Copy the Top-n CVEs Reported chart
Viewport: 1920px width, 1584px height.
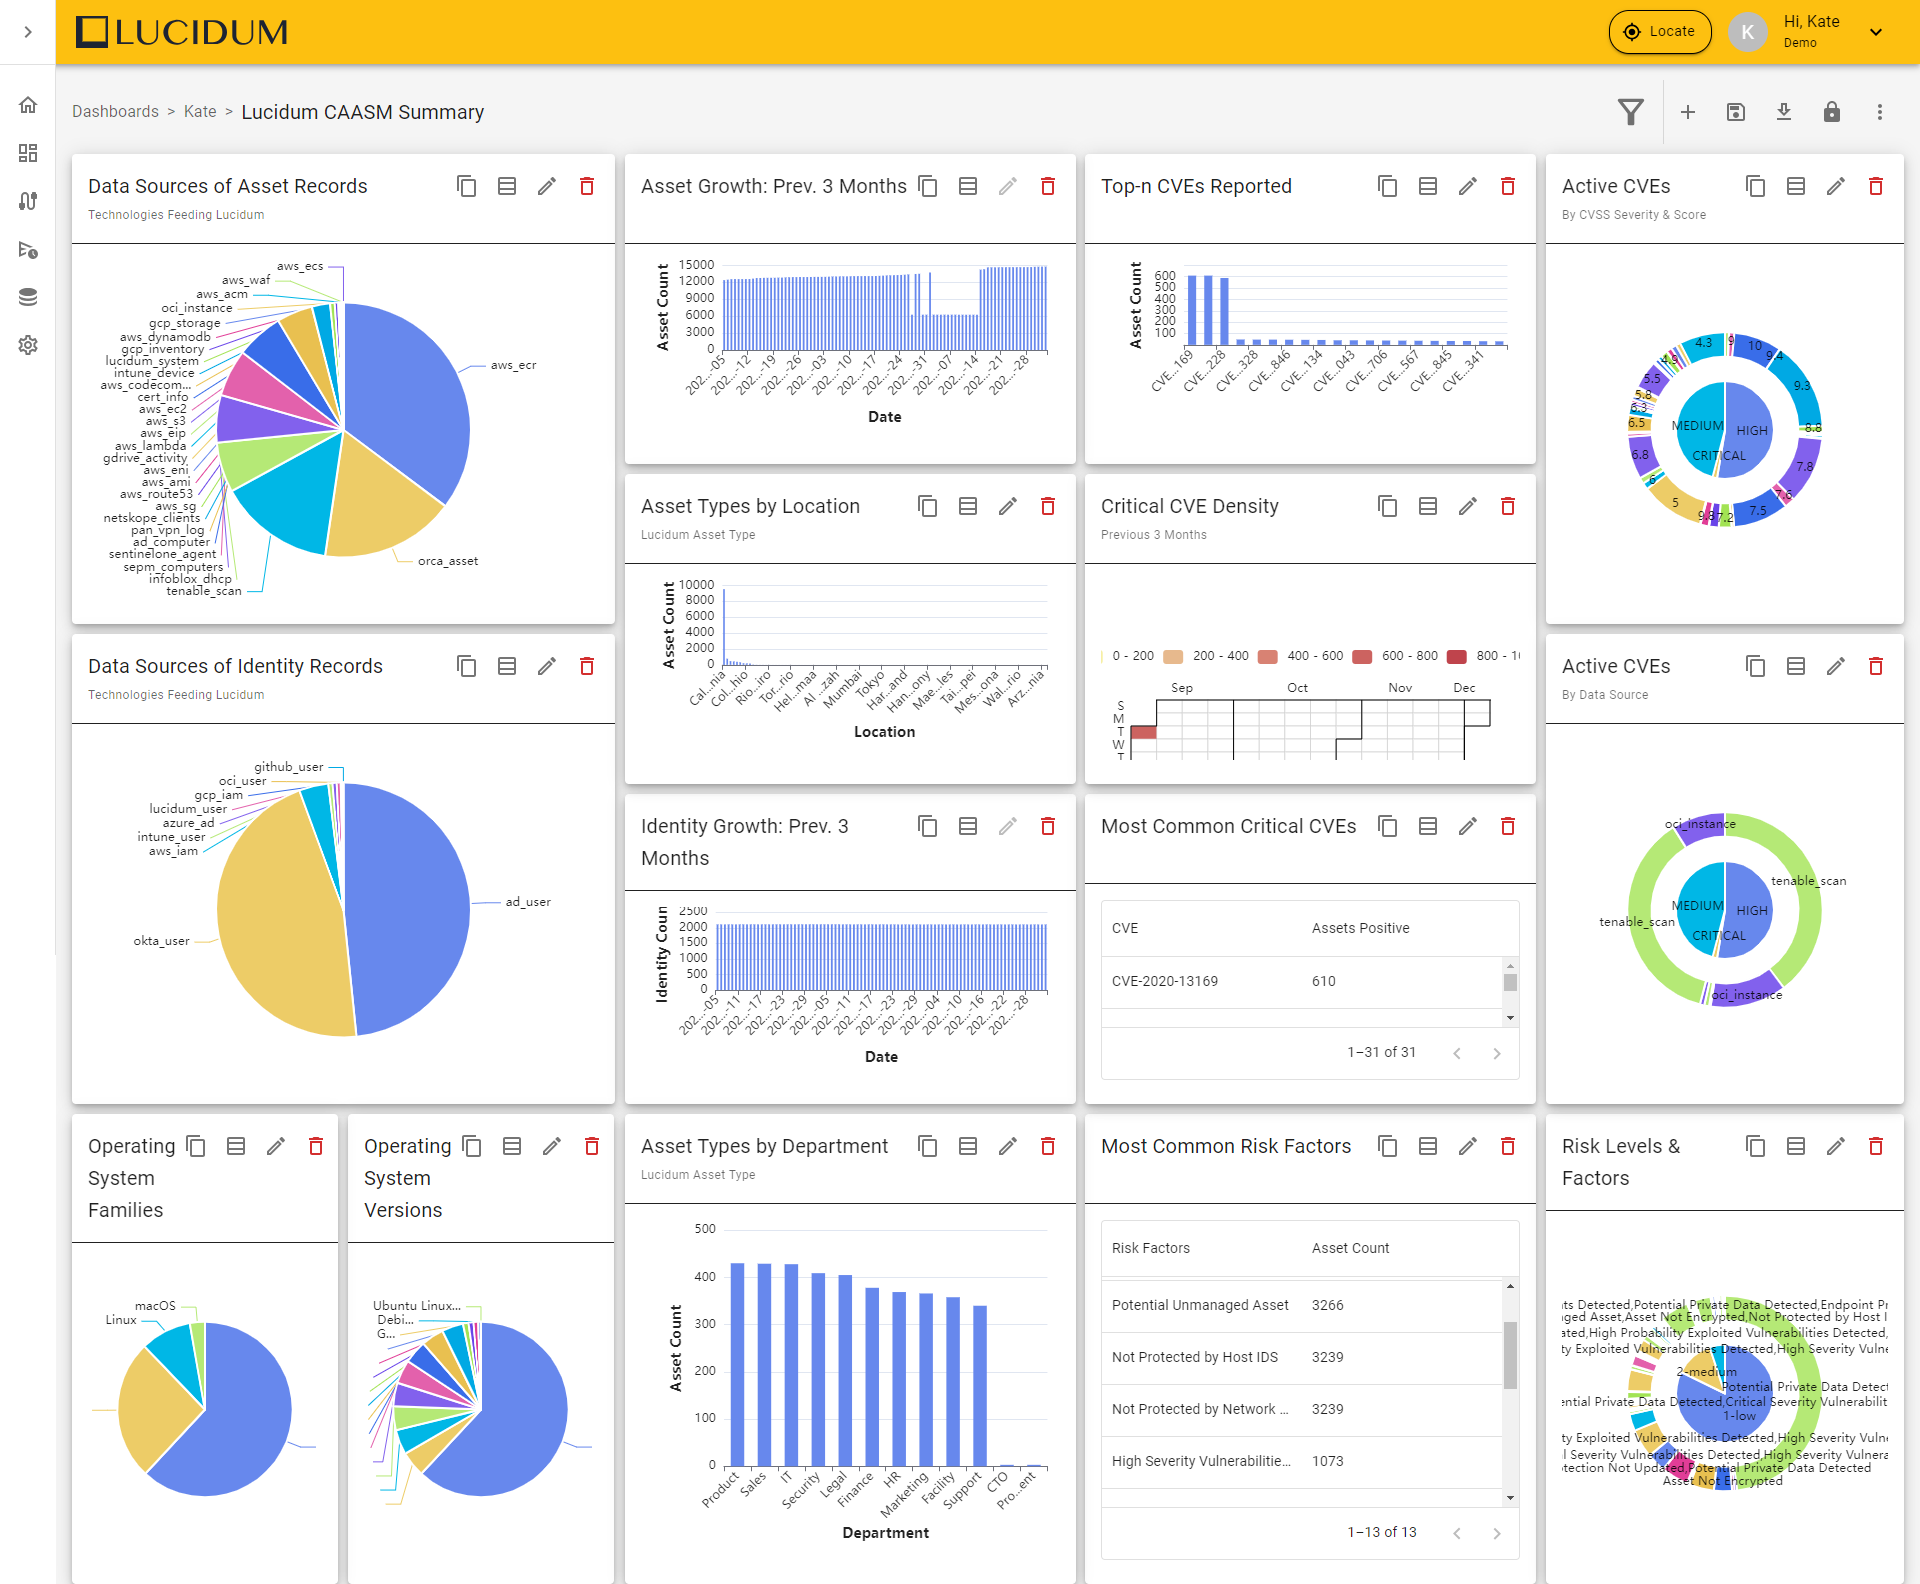click(1388, 186)
